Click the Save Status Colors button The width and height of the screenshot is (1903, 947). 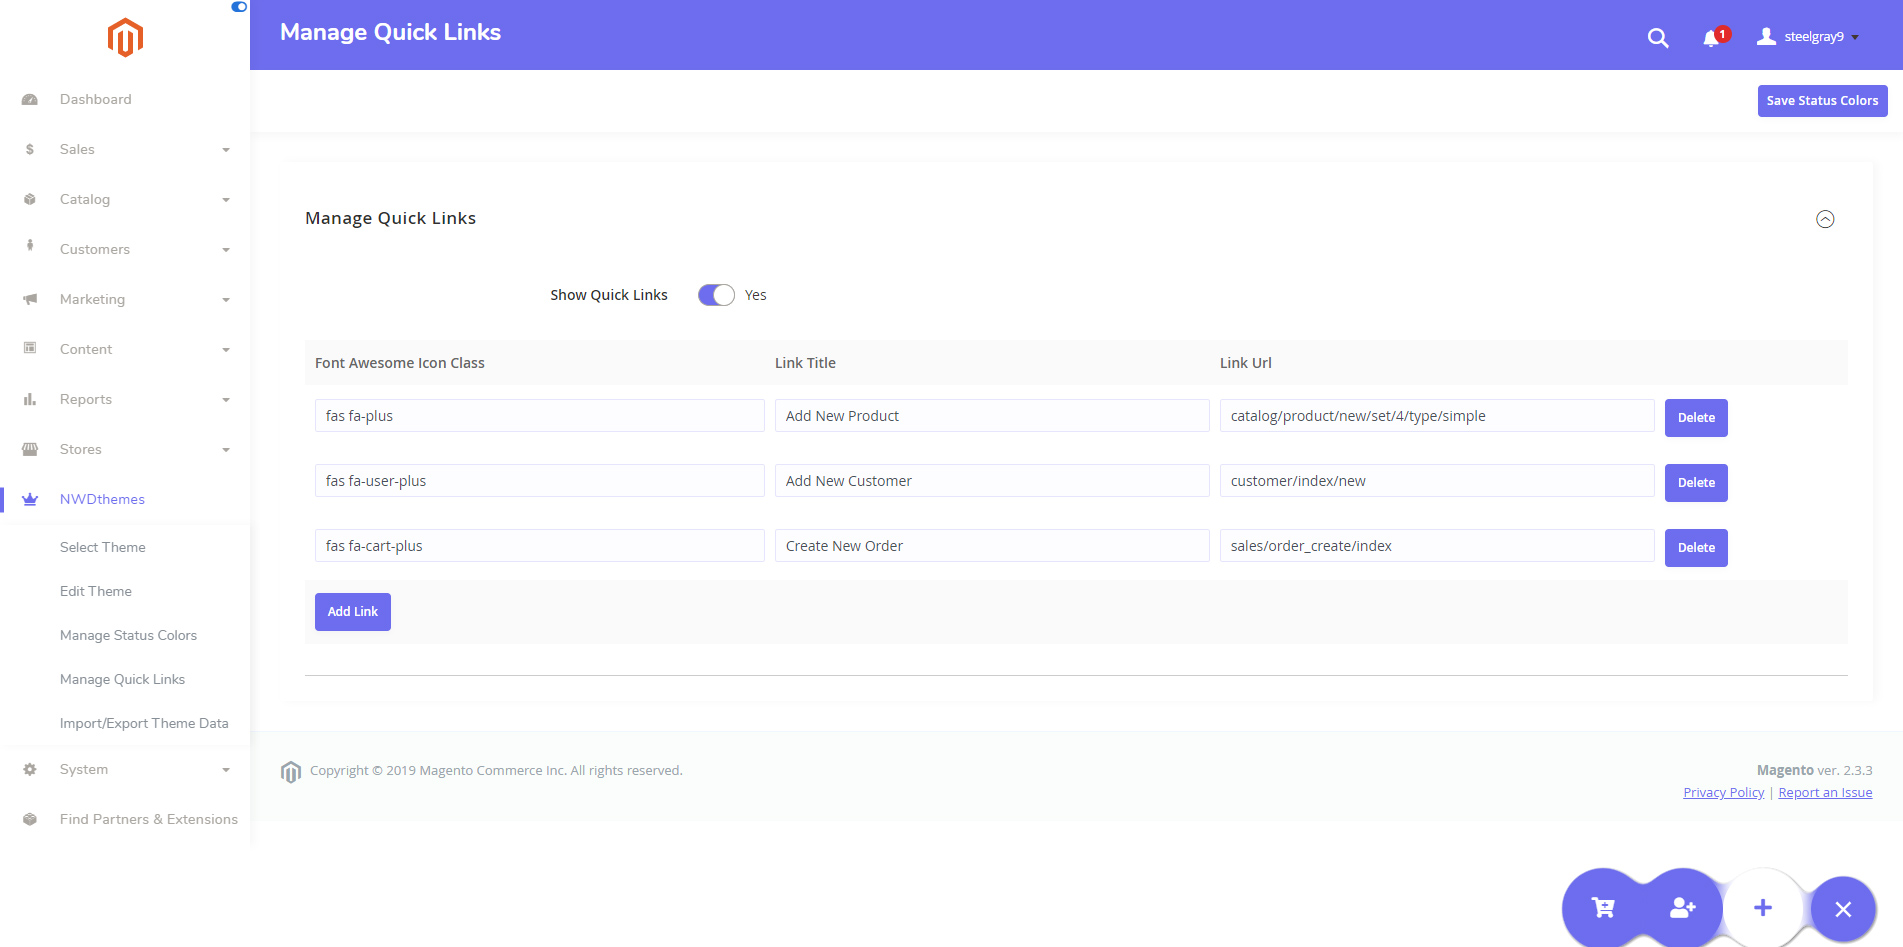1822,101
